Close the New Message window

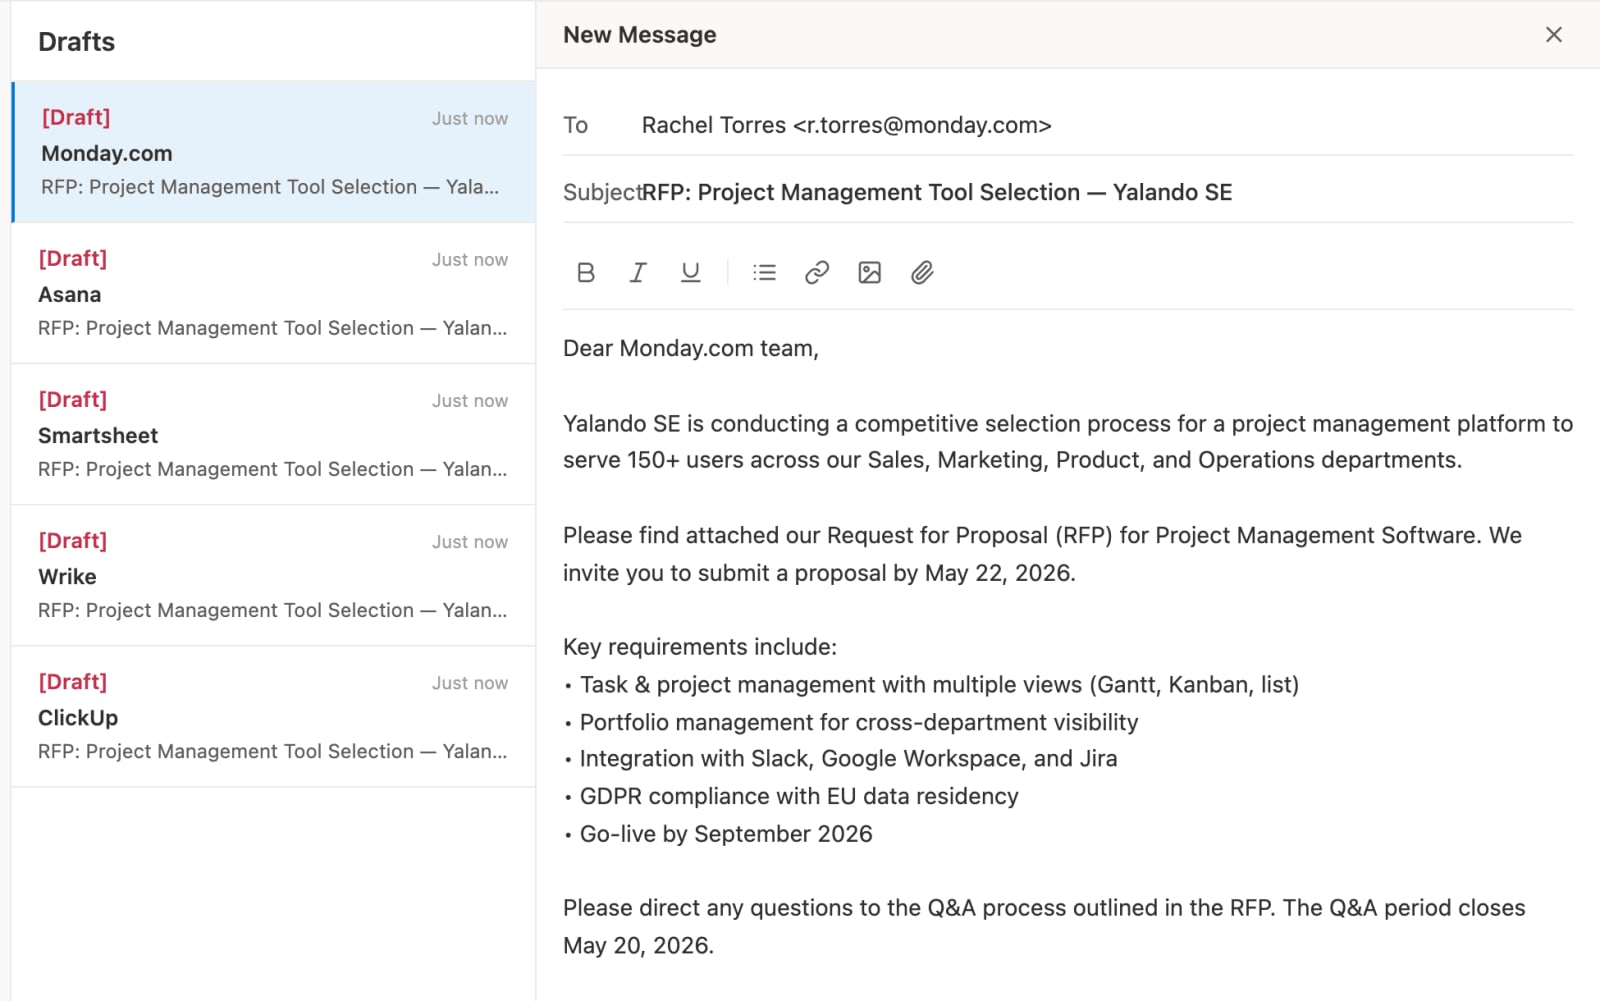pos(1554,35)
